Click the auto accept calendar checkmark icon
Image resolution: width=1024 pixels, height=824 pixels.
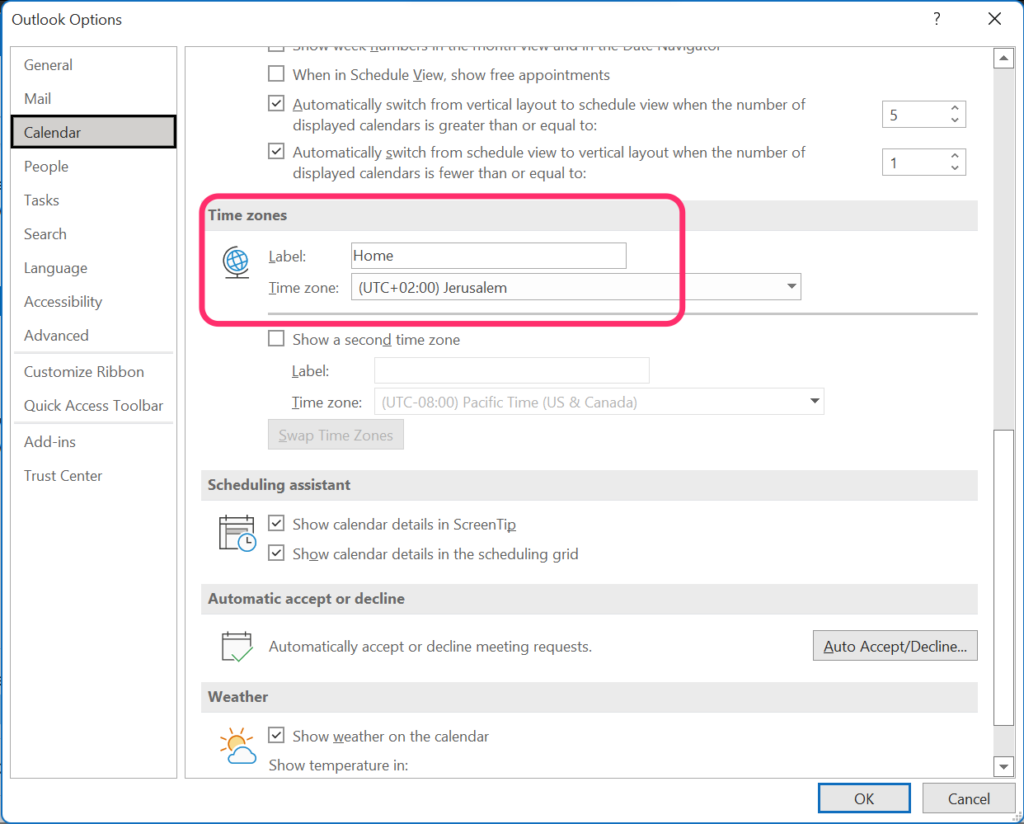(x=237, y=646)
